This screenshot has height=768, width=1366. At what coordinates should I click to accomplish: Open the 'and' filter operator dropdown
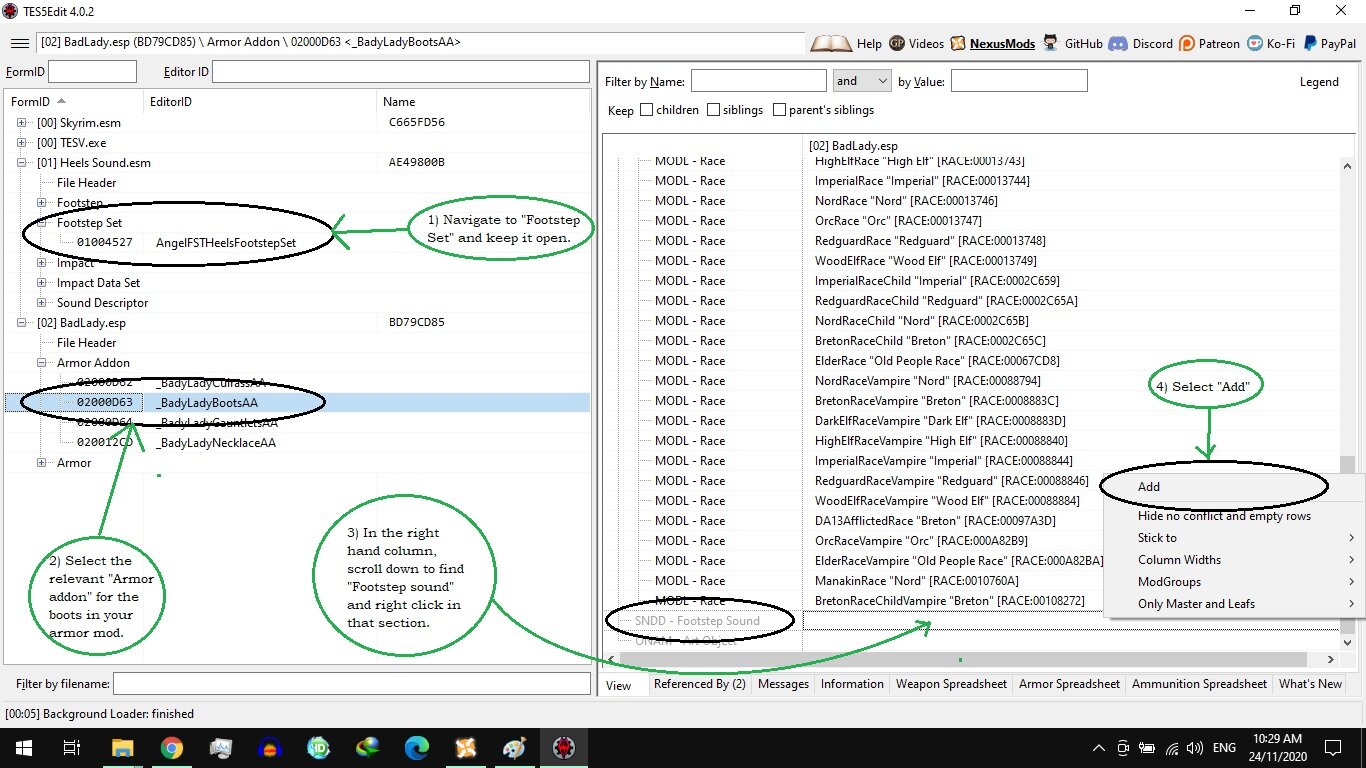click(x=861, y=81)
